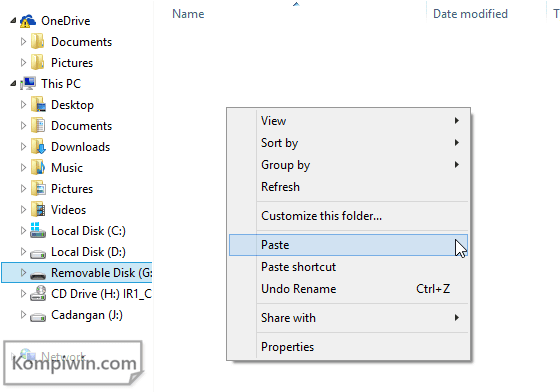The height and width of the screenshot is (392, 560).
Task: Click the OneDrive Pictures folder icon
Action: tap(38, 62)
